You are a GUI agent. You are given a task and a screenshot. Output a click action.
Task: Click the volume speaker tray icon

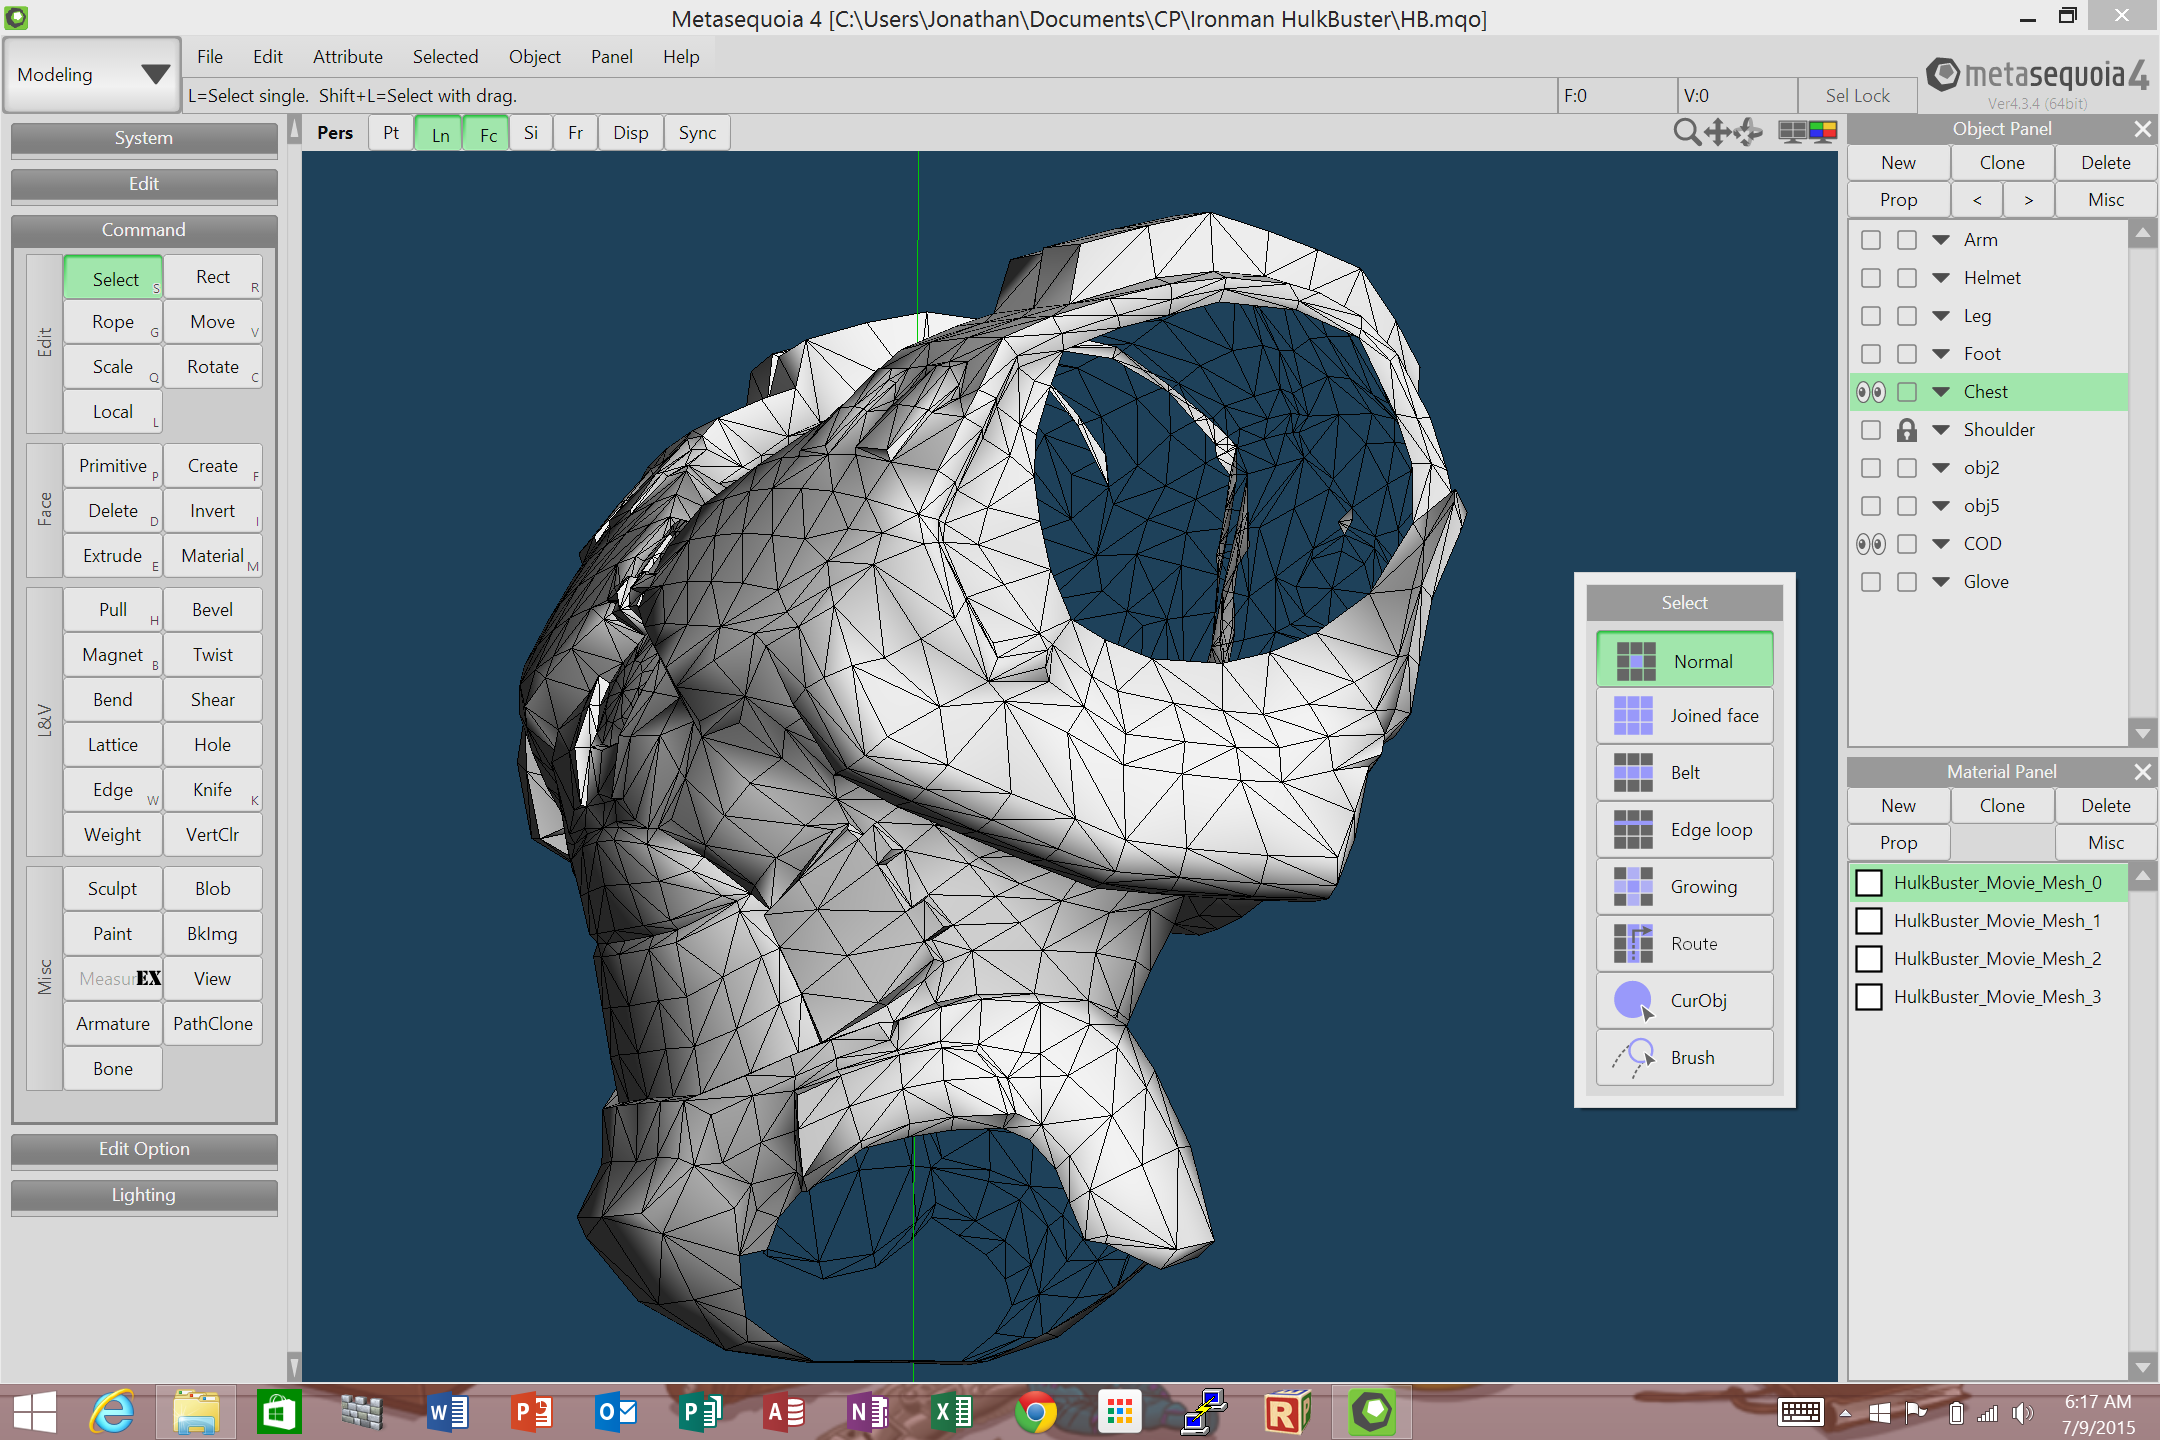tap(2024, 1413)
